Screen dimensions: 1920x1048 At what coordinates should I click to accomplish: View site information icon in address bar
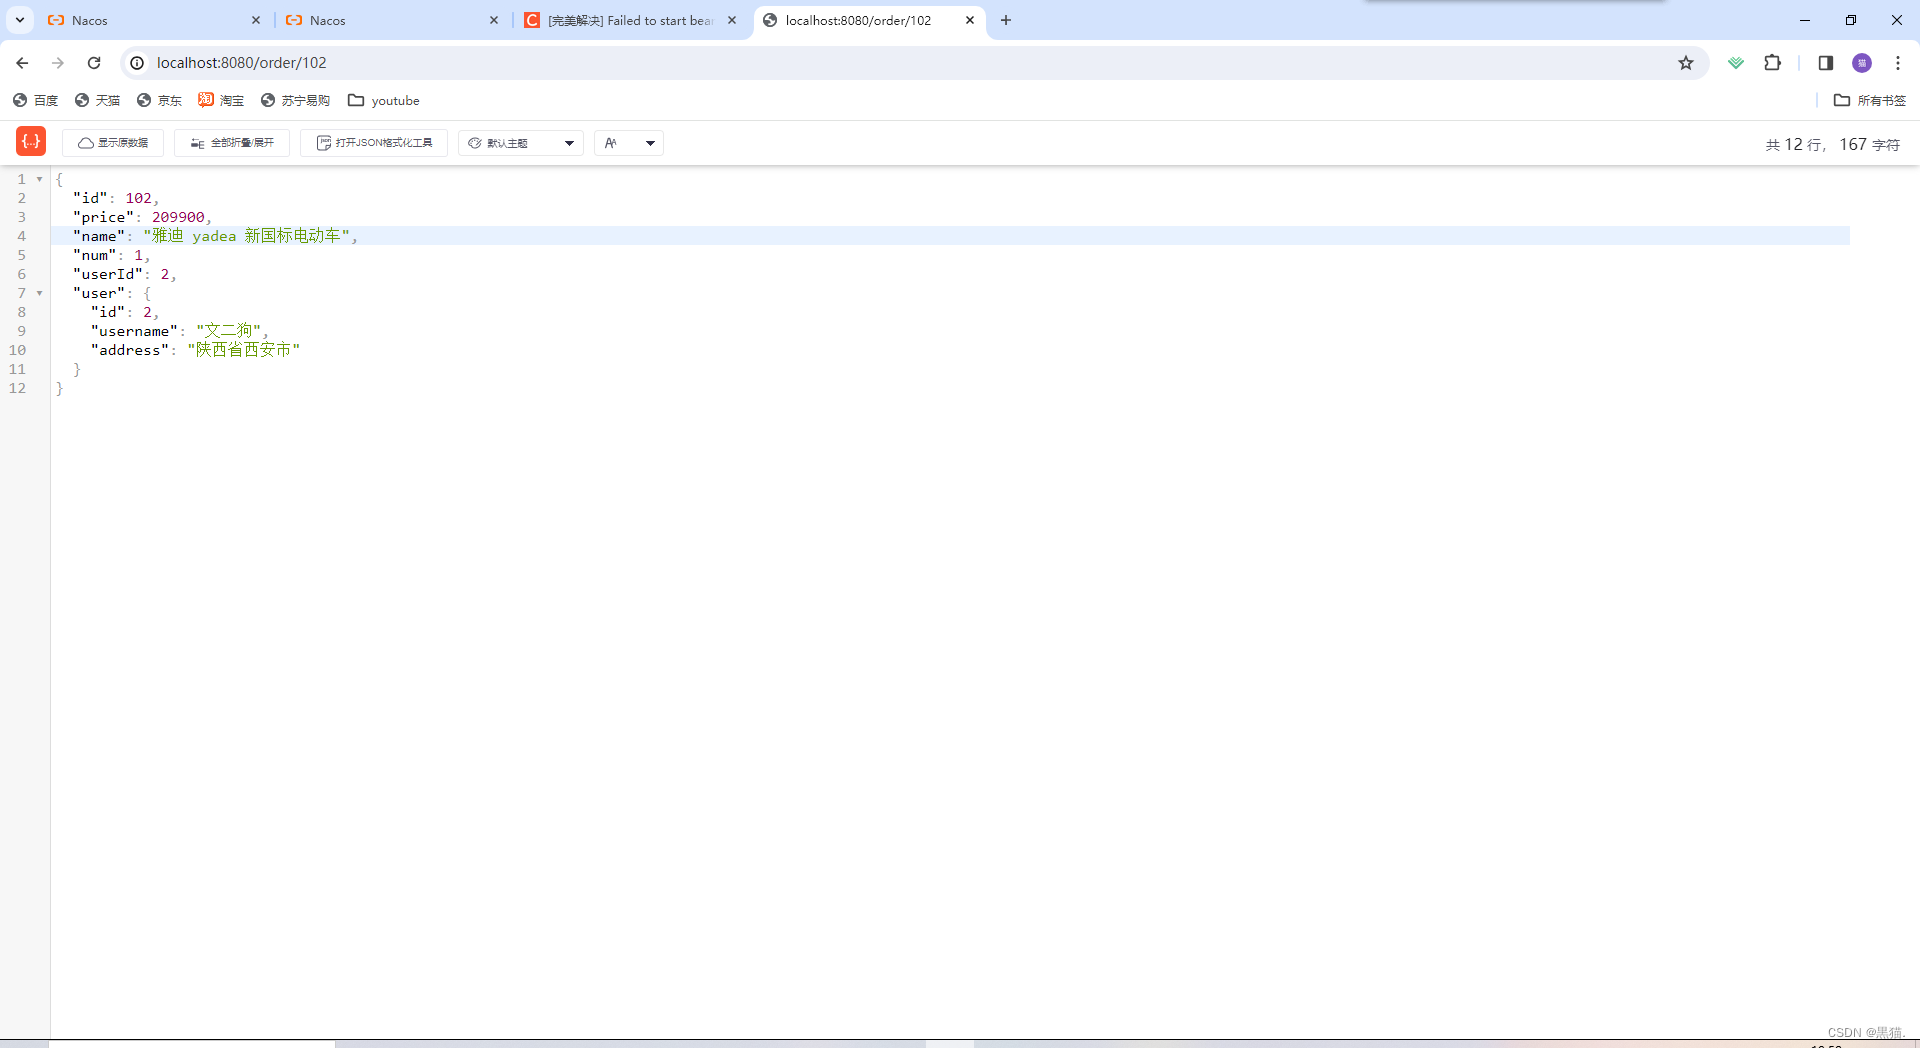point(137,63)
